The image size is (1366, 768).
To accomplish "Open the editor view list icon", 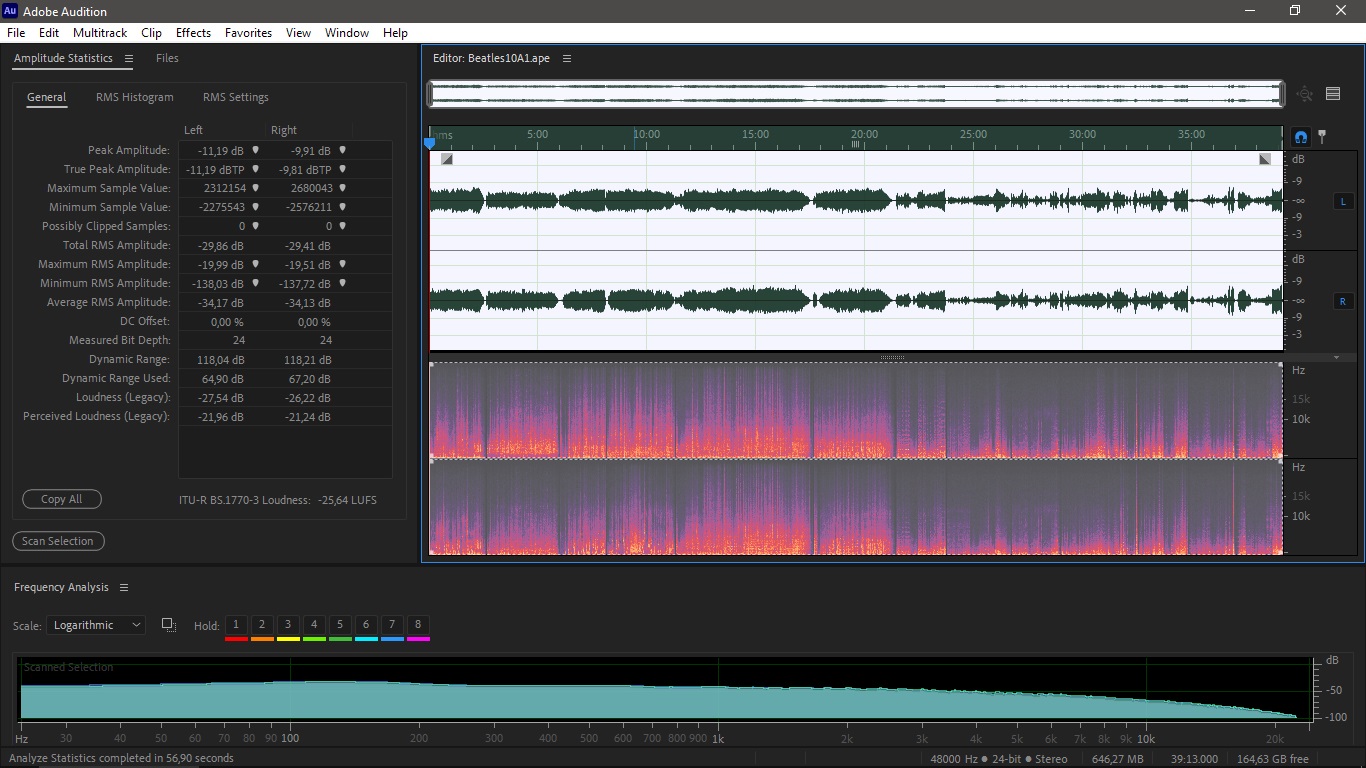I will [x=1333, y=94].
